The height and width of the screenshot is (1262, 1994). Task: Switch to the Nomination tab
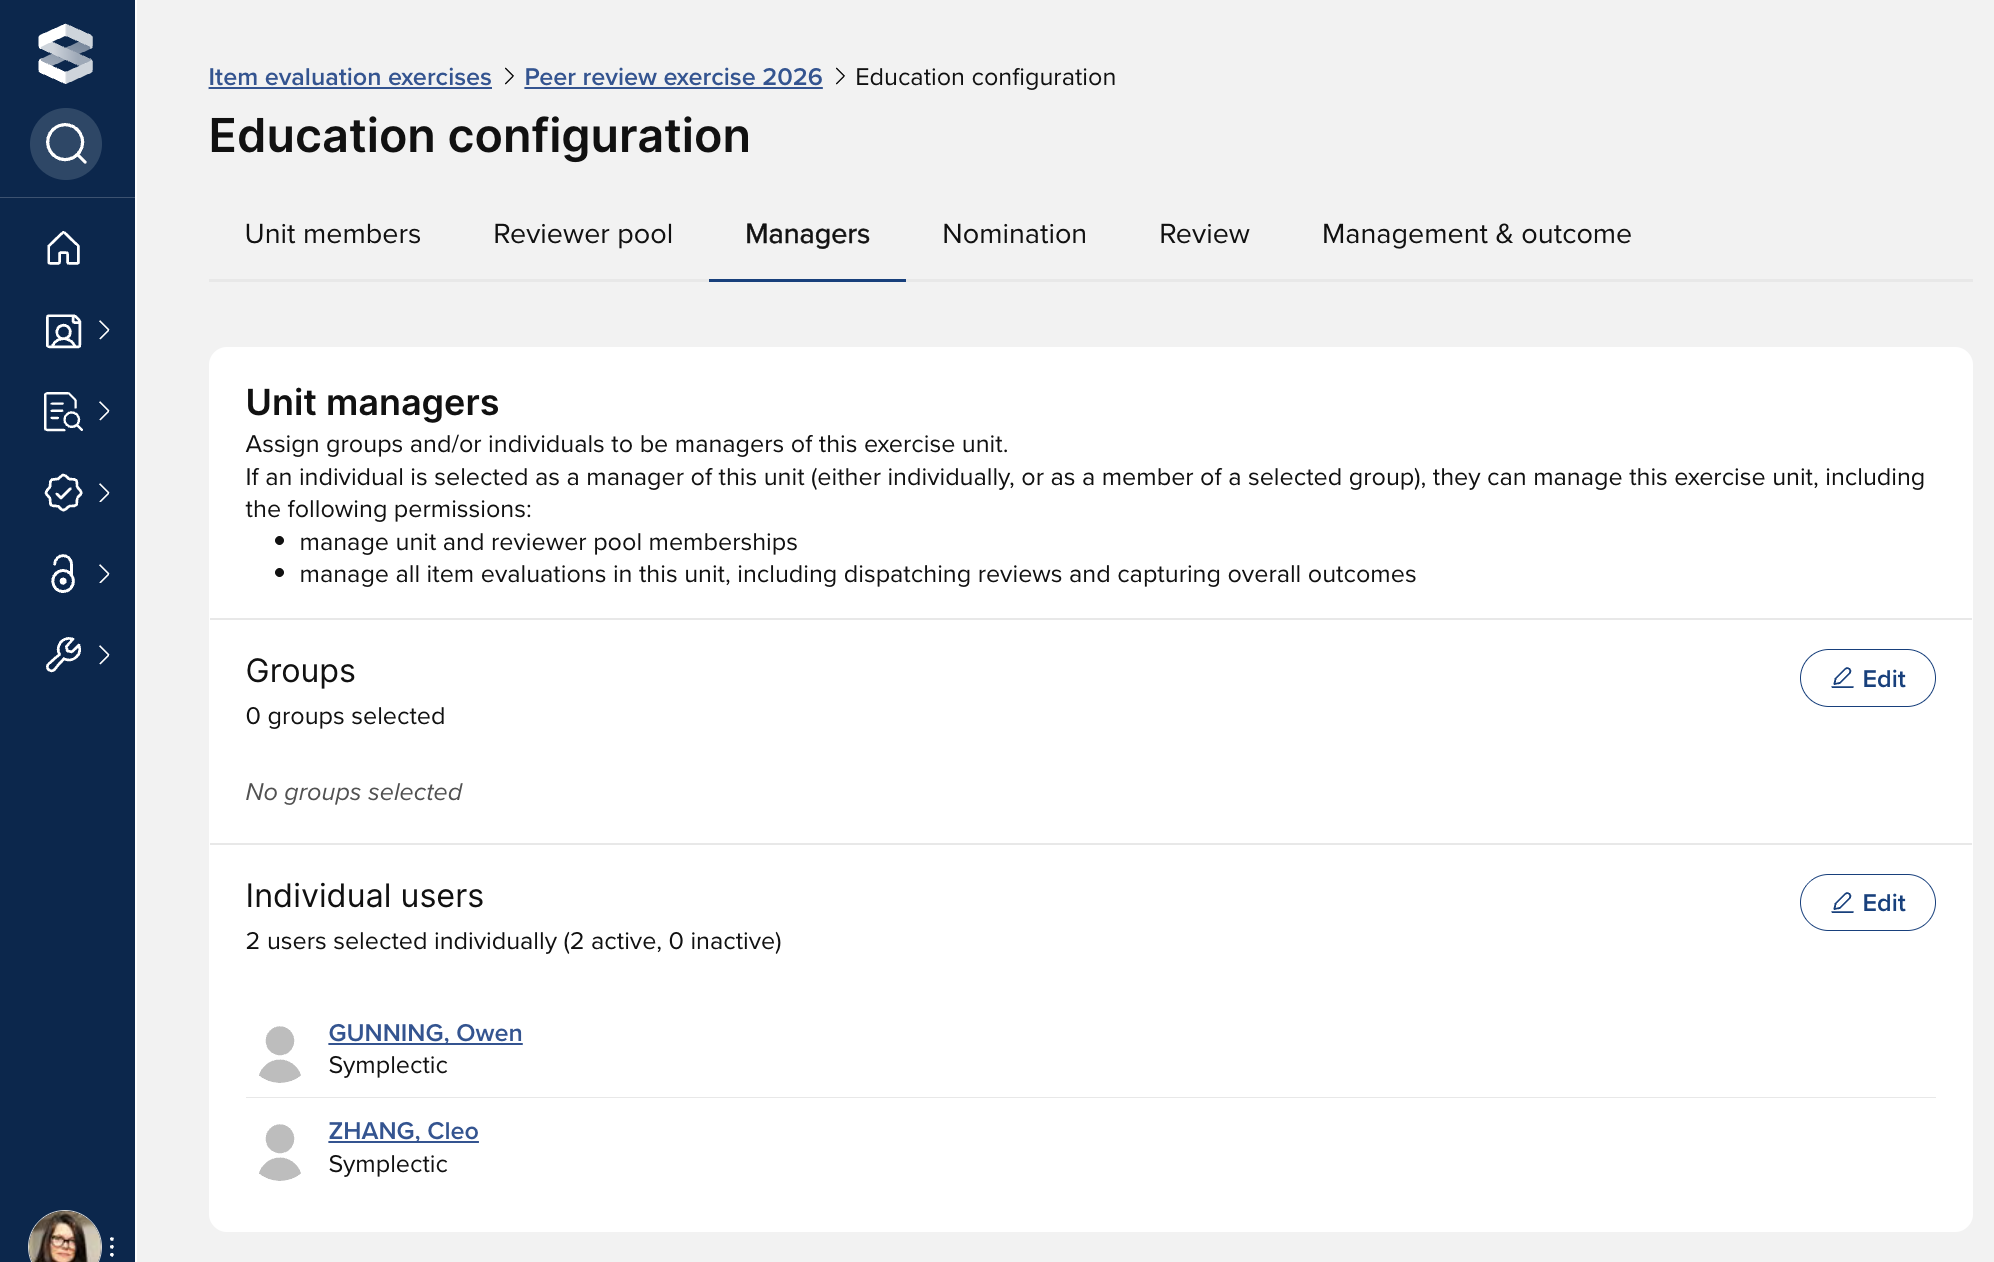(x=1014, y=234)
